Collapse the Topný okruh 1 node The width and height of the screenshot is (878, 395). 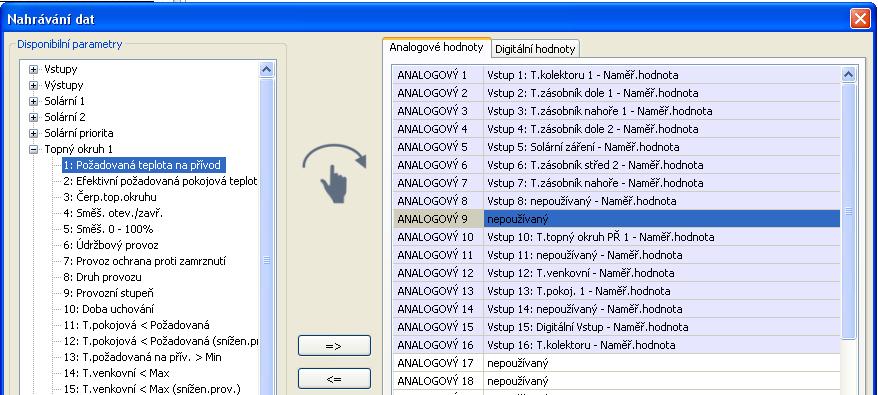click(x=34, y=150)
